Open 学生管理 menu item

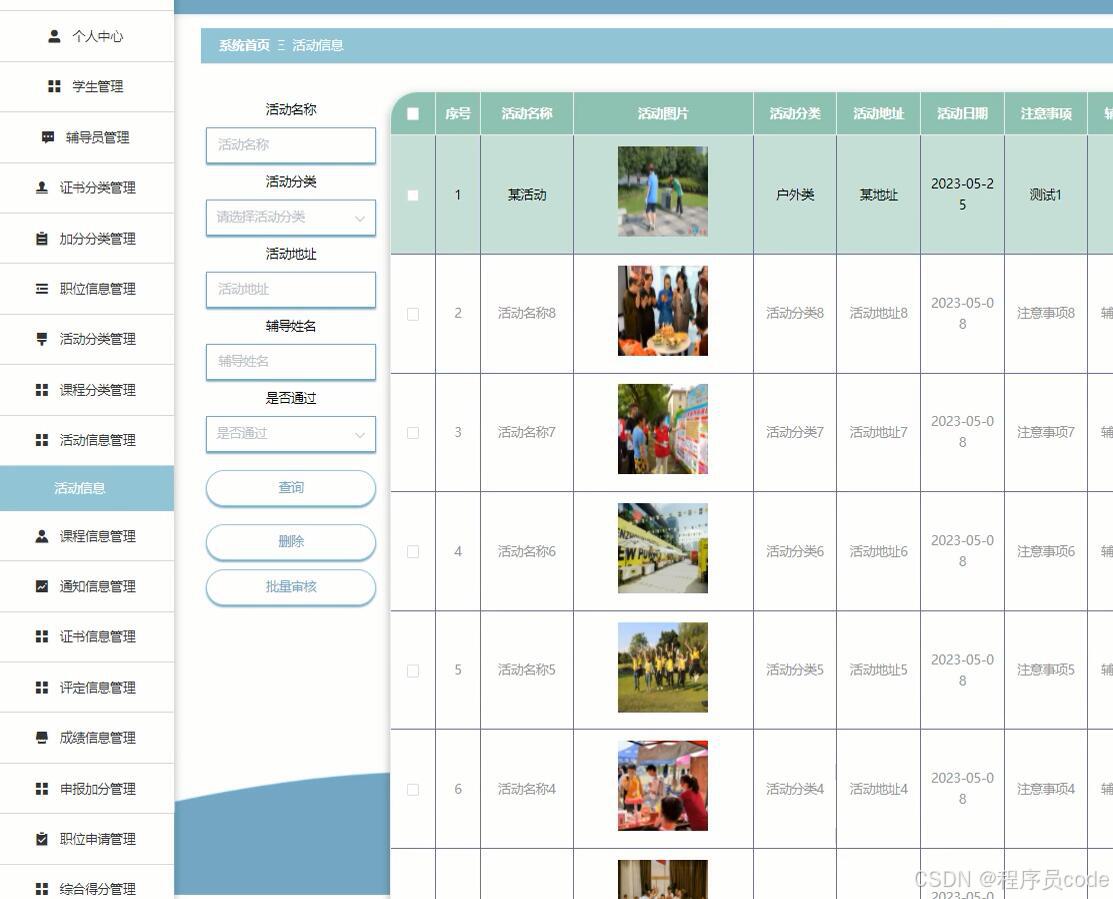coord(87,87)
